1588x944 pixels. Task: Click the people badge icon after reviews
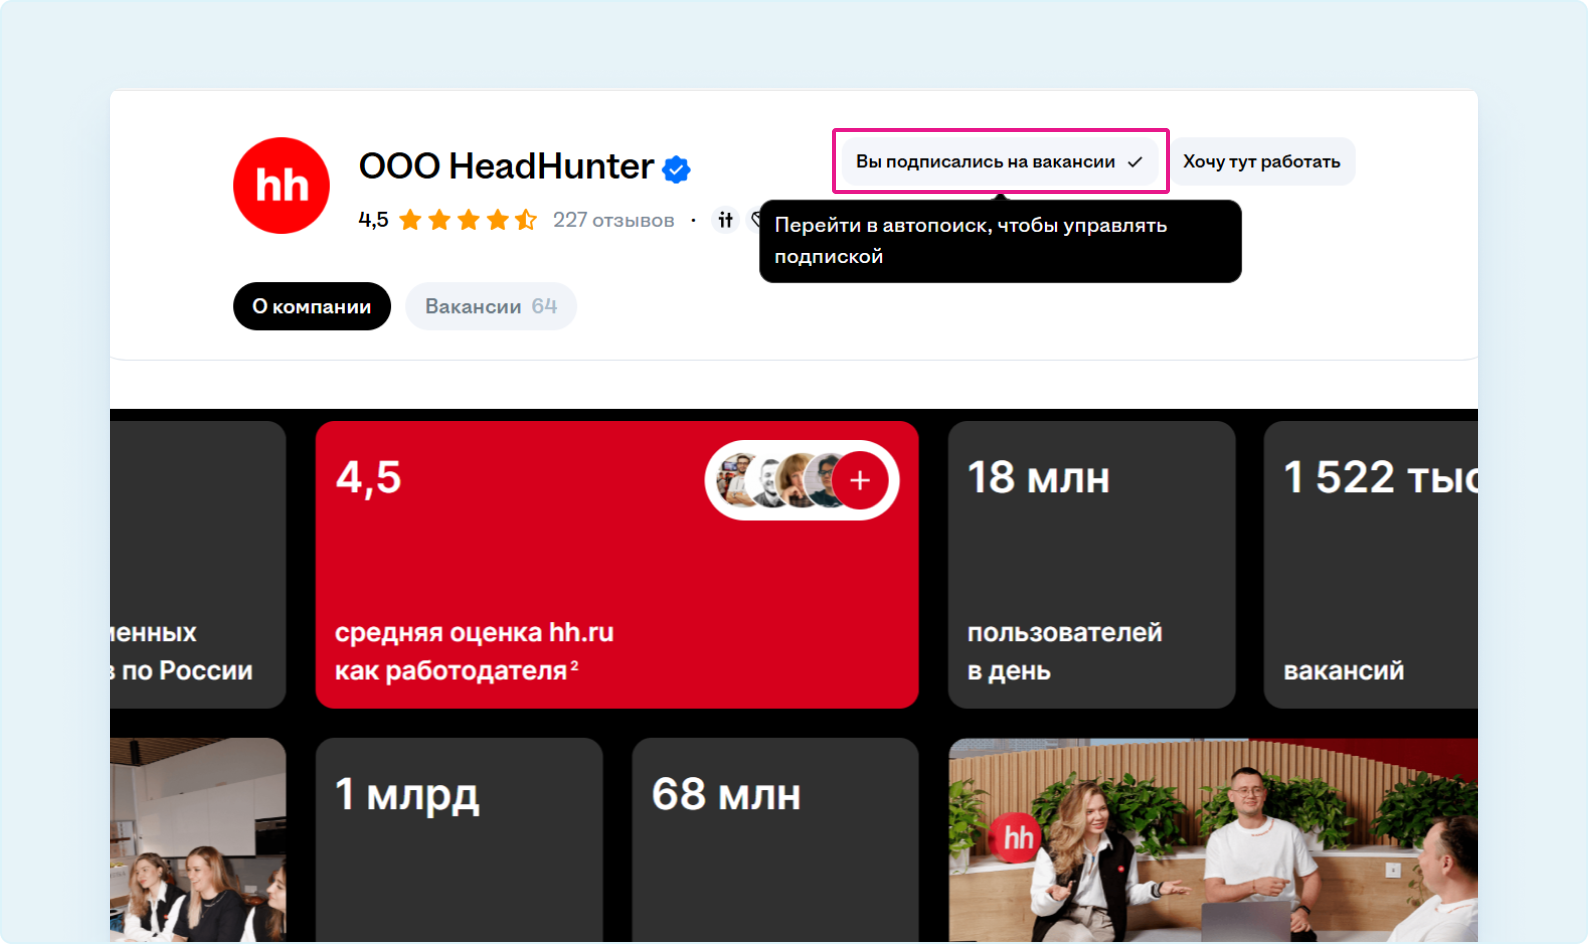tap(725, 220)
